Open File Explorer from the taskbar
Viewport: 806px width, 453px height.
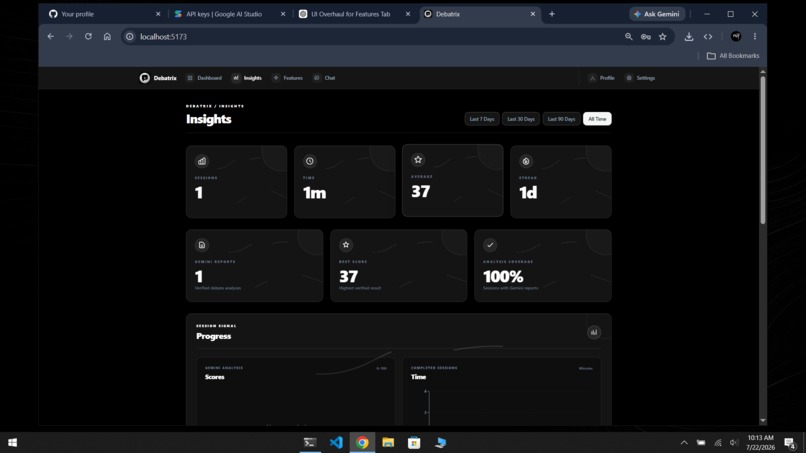pos(388,443)
